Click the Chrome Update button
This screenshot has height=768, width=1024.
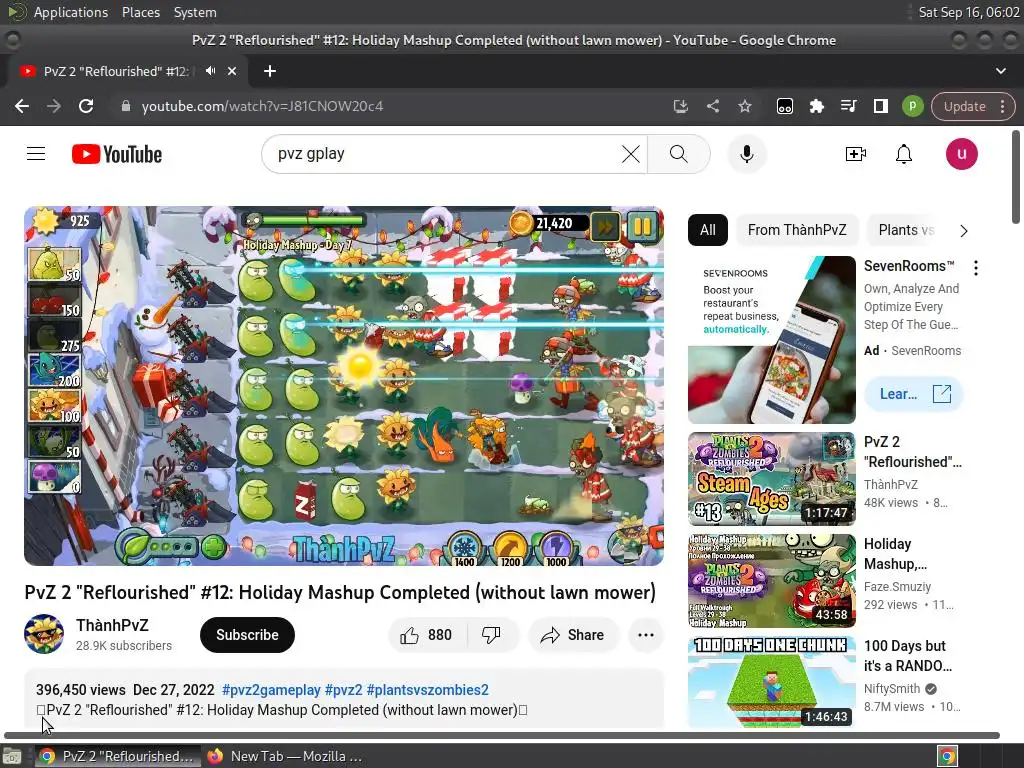tap(965, 106)
